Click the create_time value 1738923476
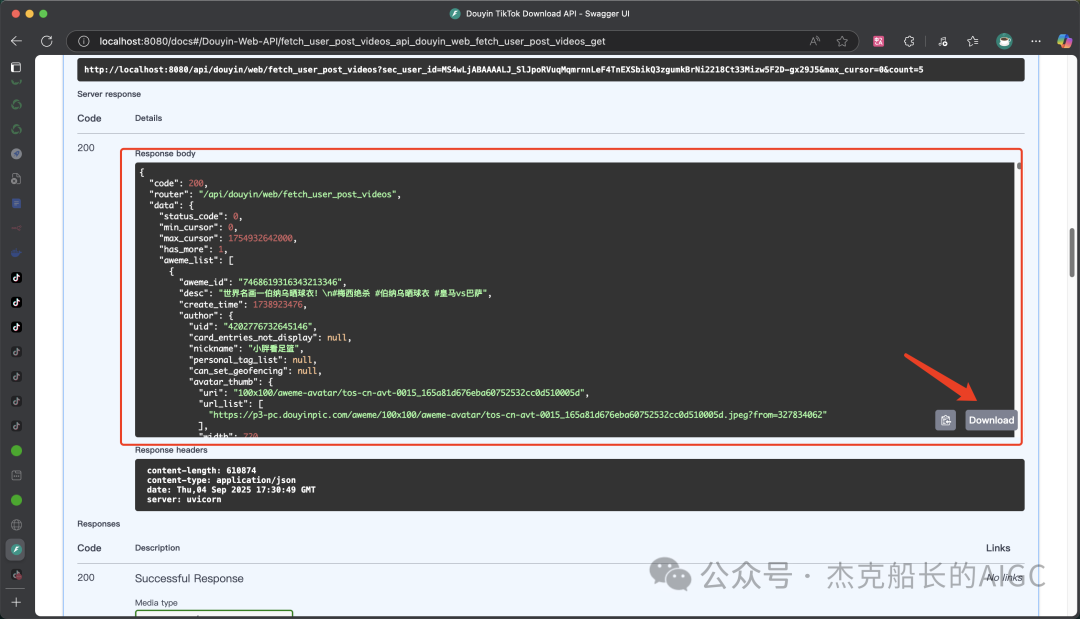This screenshot has height=619, width=1080. pos(278,304)
